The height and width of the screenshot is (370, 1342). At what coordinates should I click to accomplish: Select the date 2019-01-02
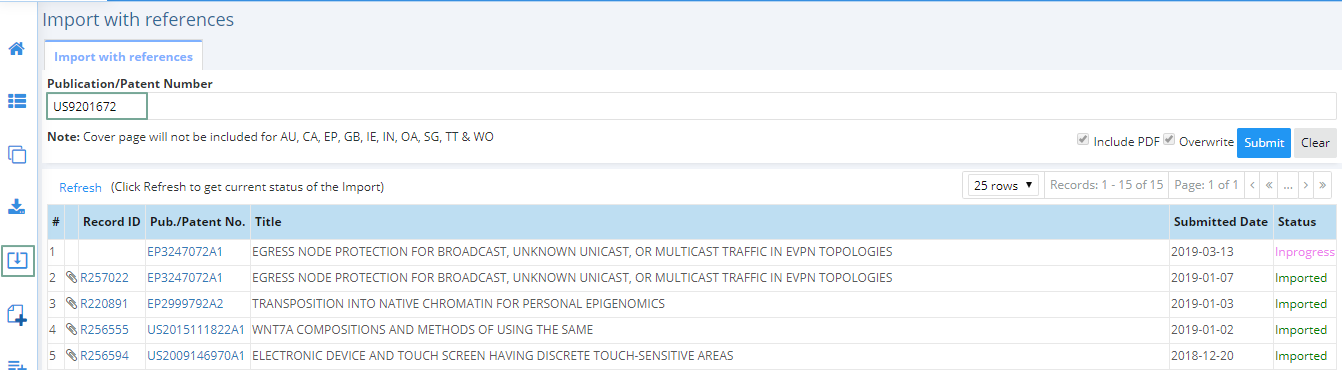point(1203,330)
